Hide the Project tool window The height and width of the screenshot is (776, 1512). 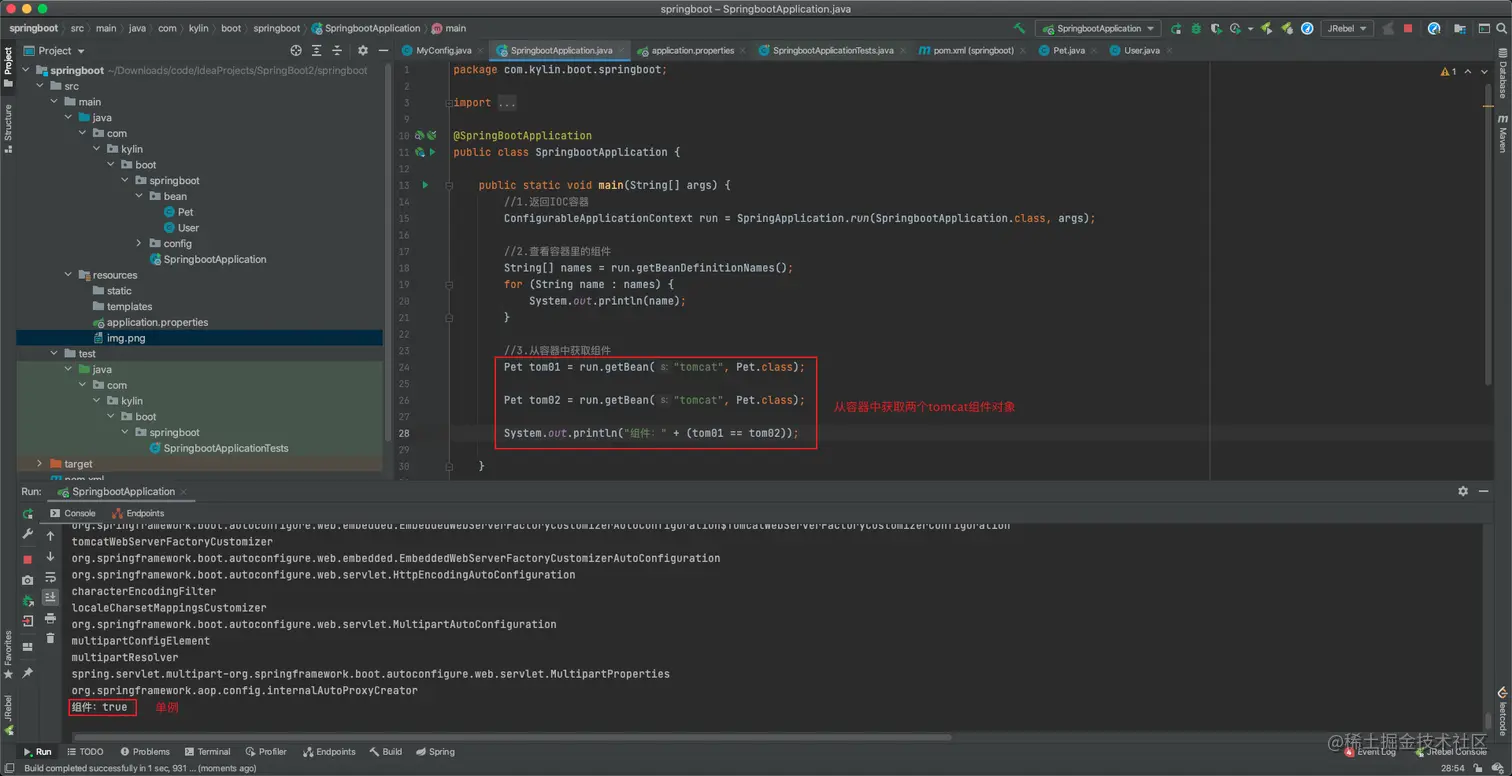[x=382, y=50]
